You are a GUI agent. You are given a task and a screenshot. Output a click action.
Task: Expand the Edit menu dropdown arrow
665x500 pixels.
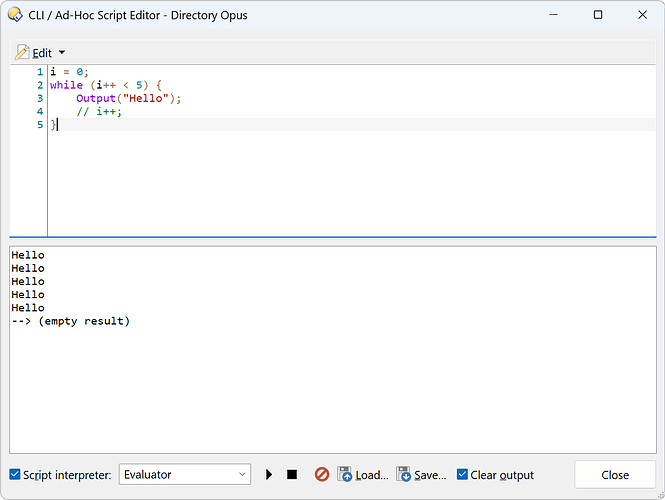pos(62,52)
